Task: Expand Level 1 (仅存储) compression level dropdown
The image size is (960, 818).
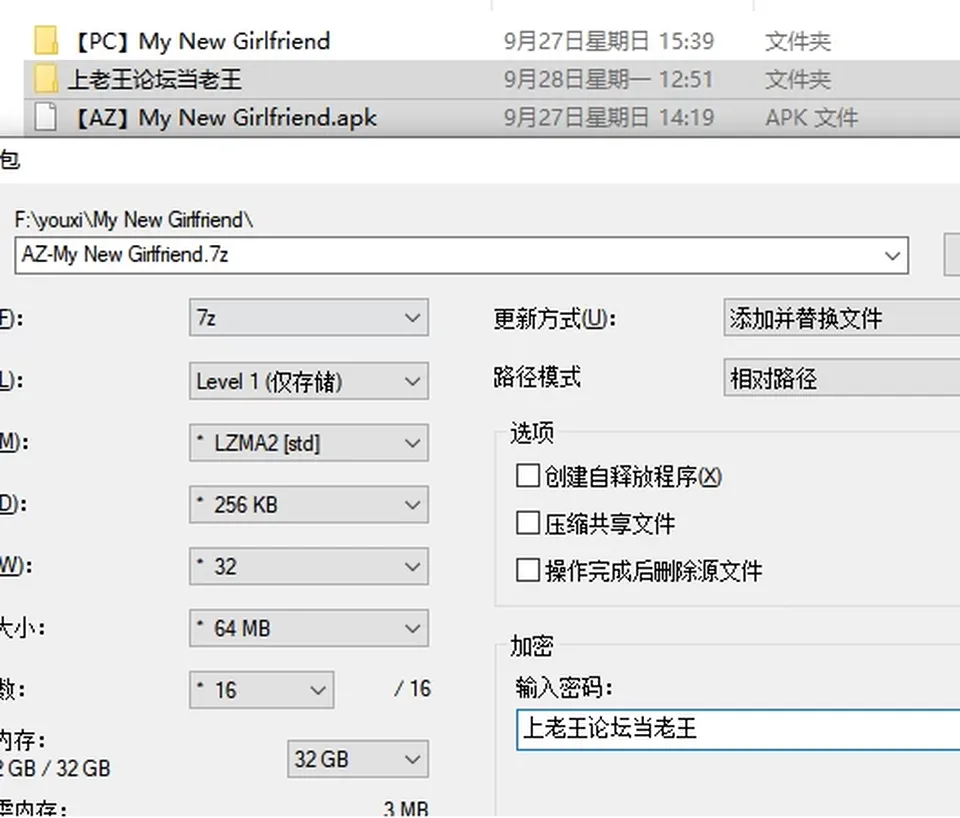Action: [309, 381]
